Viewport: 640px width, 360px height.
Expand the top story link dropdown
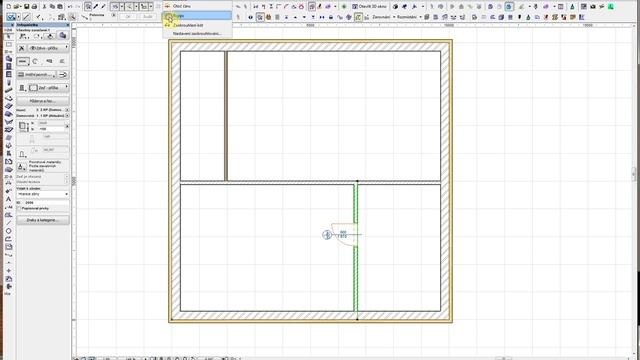[x=67, y=110]
